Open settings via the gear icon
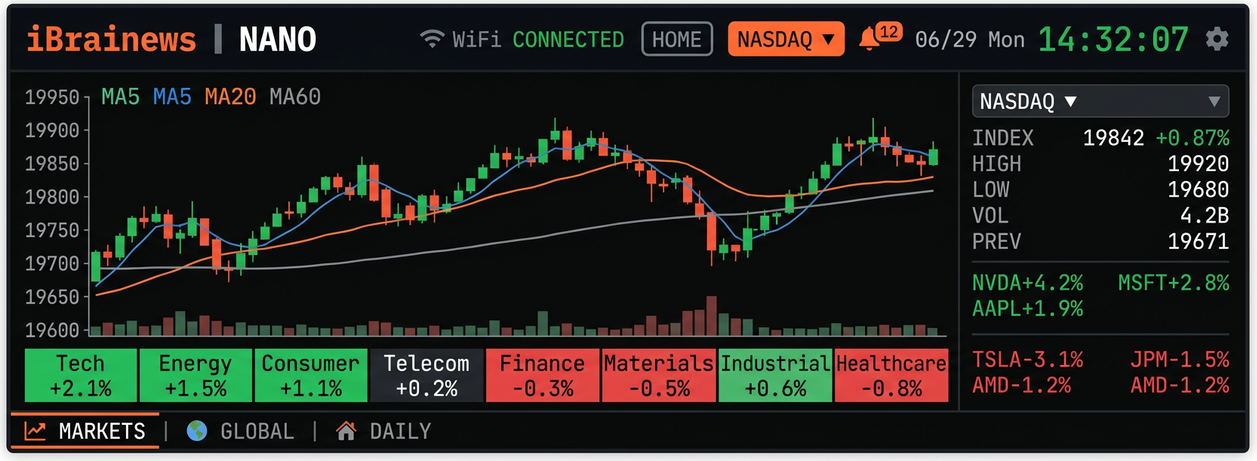This screenshot has width=1257, height=461. pos(1216,39)
